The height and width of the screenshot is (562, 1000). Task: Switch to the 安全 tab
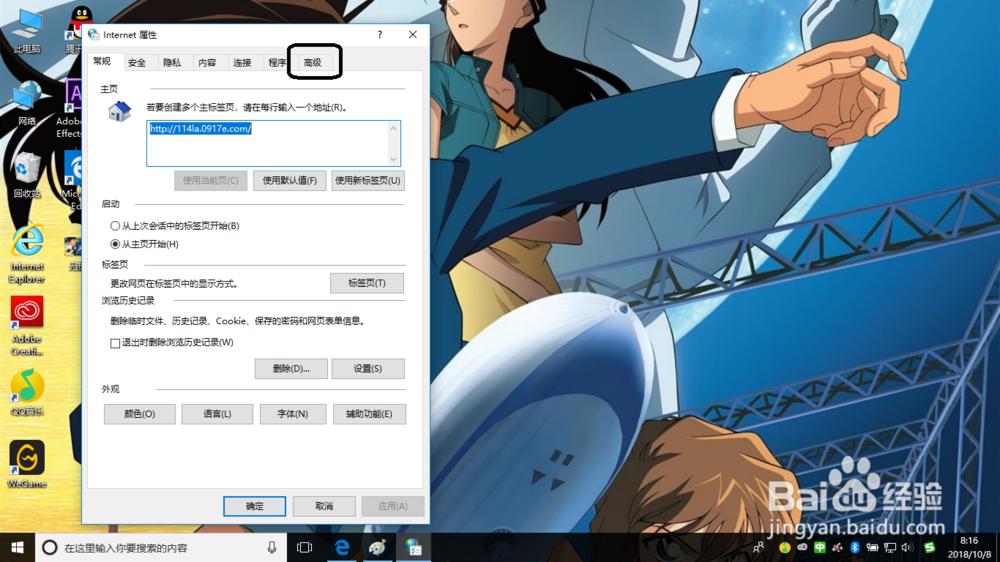click(x=136, y=63)
